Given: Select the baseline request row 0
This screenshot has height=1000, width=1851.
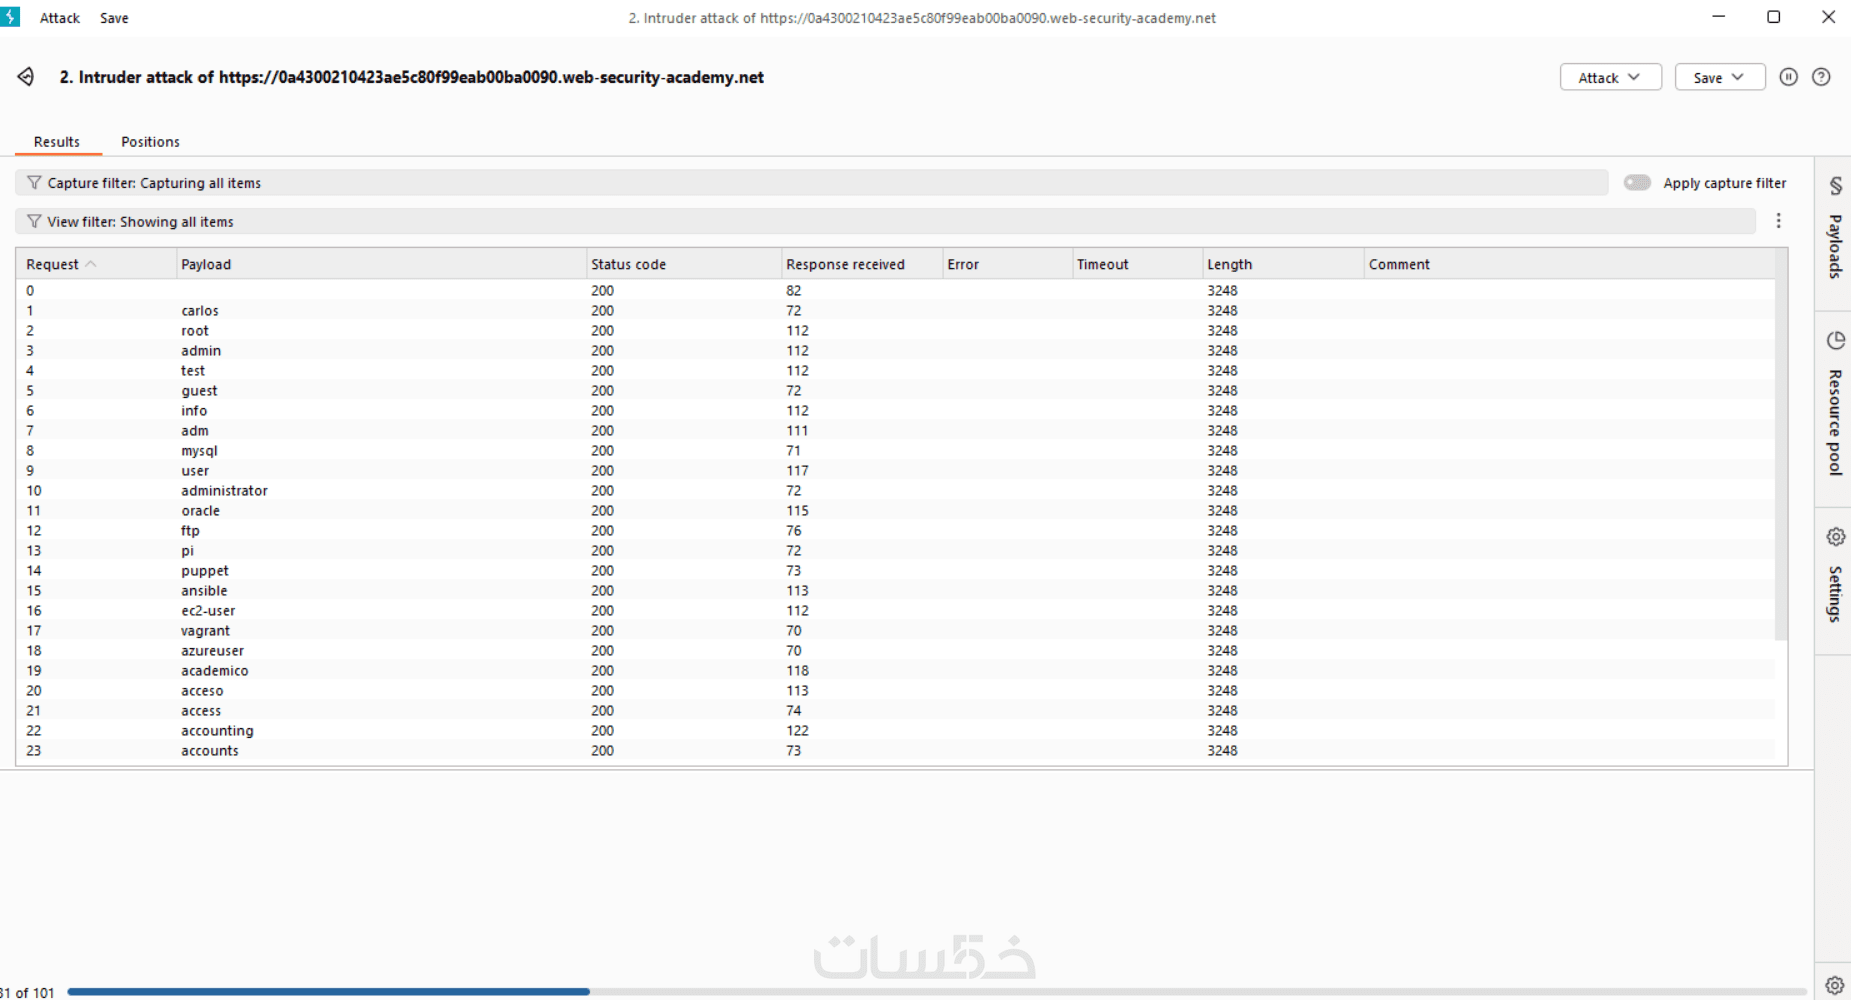Looking at the screenshot, I should 895,291.
